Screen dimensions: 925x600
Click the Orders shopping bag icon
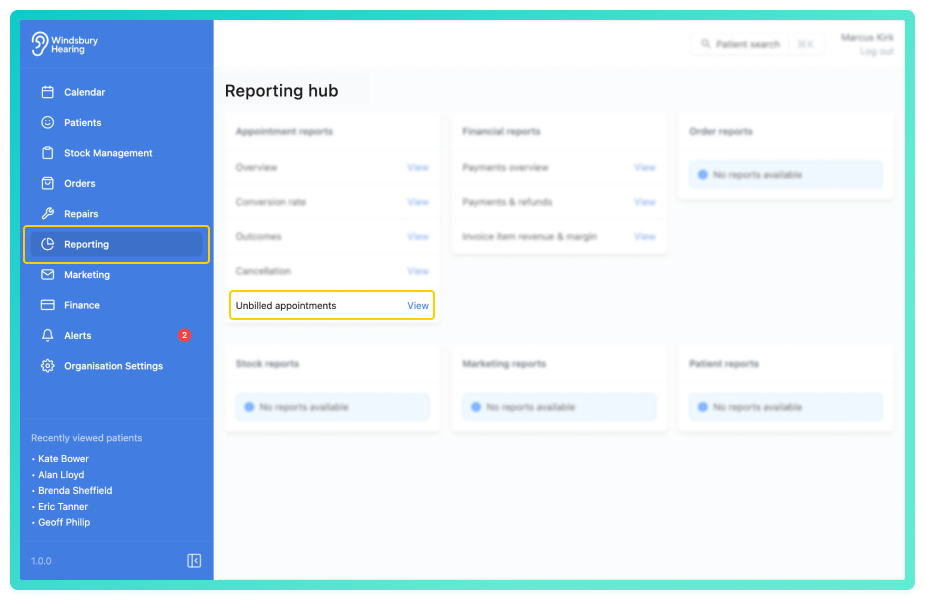(x=48, y=183)
